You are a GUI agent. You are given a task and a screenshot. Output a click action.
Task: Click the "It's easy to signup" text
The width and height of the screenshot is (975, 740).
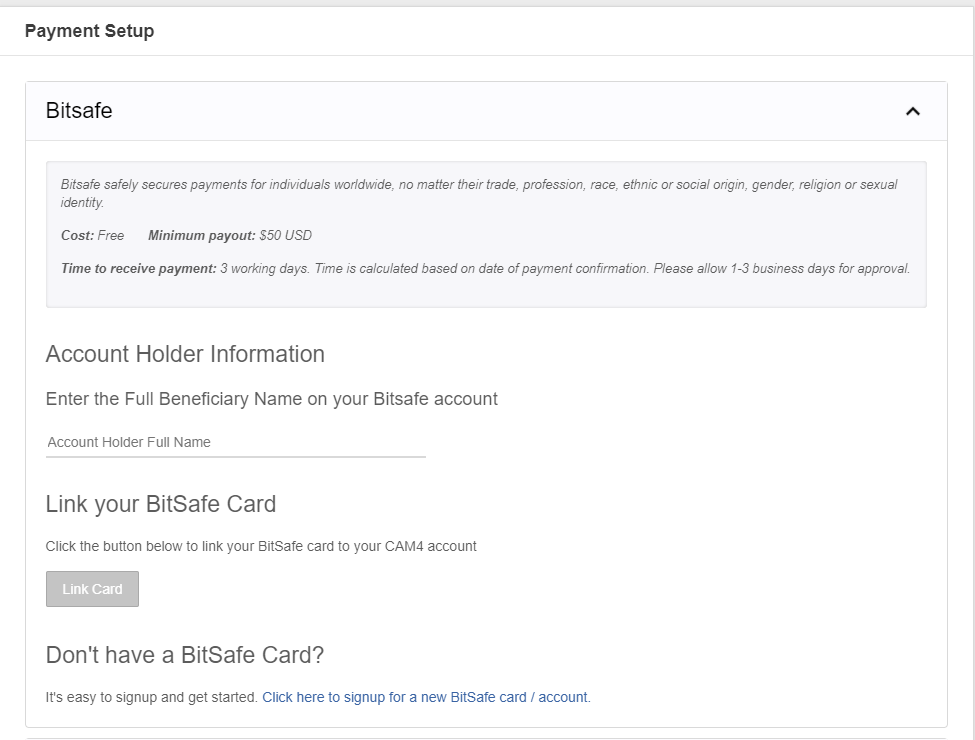tap(151, 697)
